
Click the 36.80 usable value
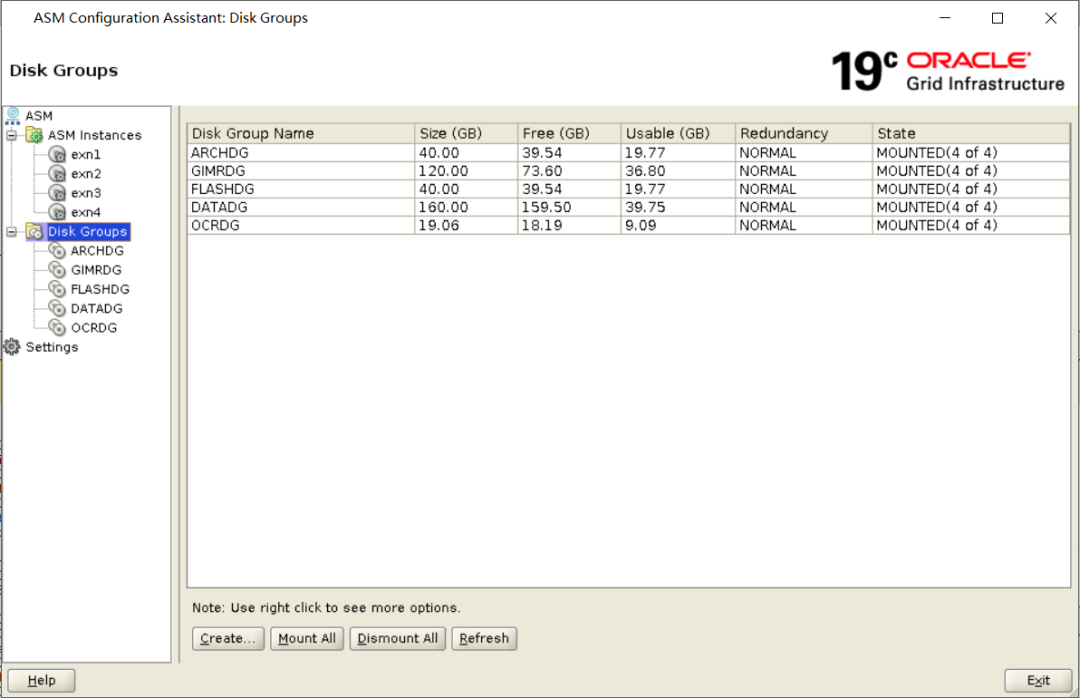[x=645, y=171]
